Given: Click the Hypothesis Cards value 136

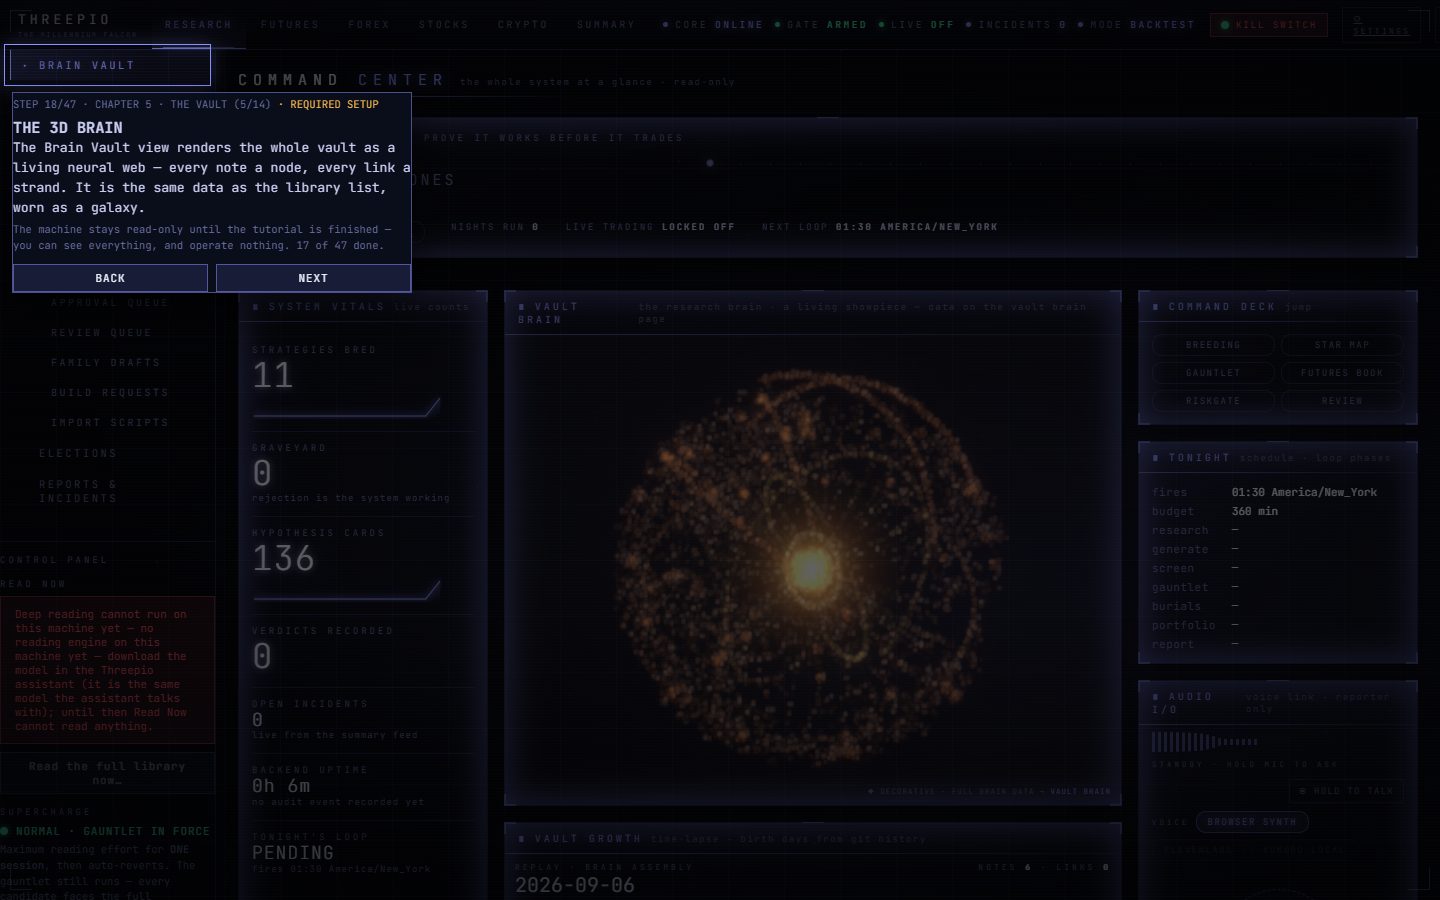Looking at the screenshot, I should point(283,559).
